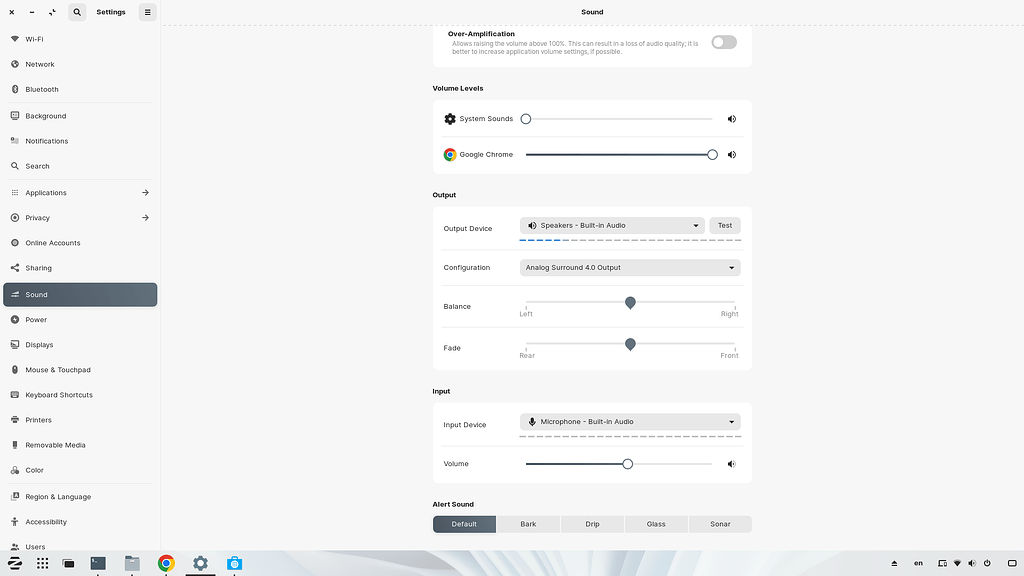
Task: Mute System Sounds via its speaker icon
Action: tap(731, 118)
